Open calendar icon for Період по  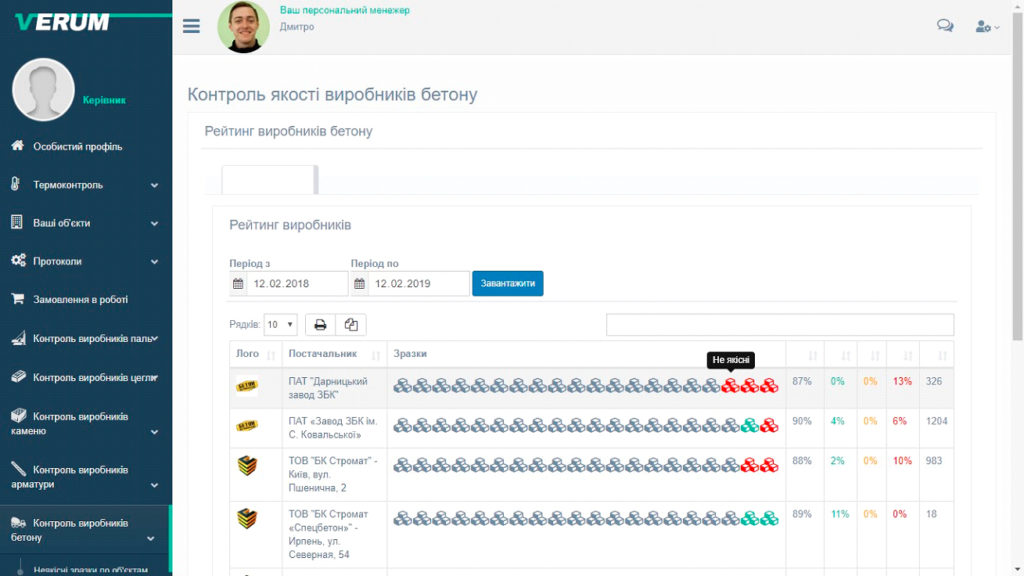359,283
